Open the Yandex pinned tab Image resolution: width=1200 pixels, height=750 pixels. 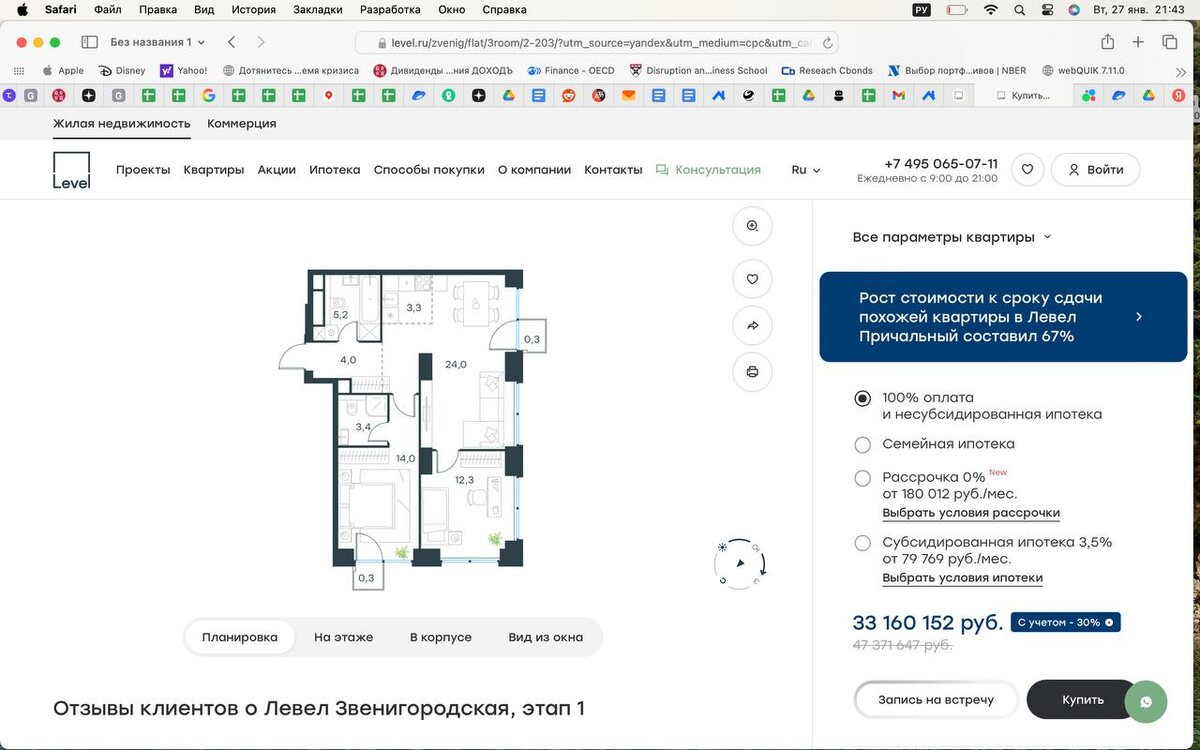(1179, 95)
